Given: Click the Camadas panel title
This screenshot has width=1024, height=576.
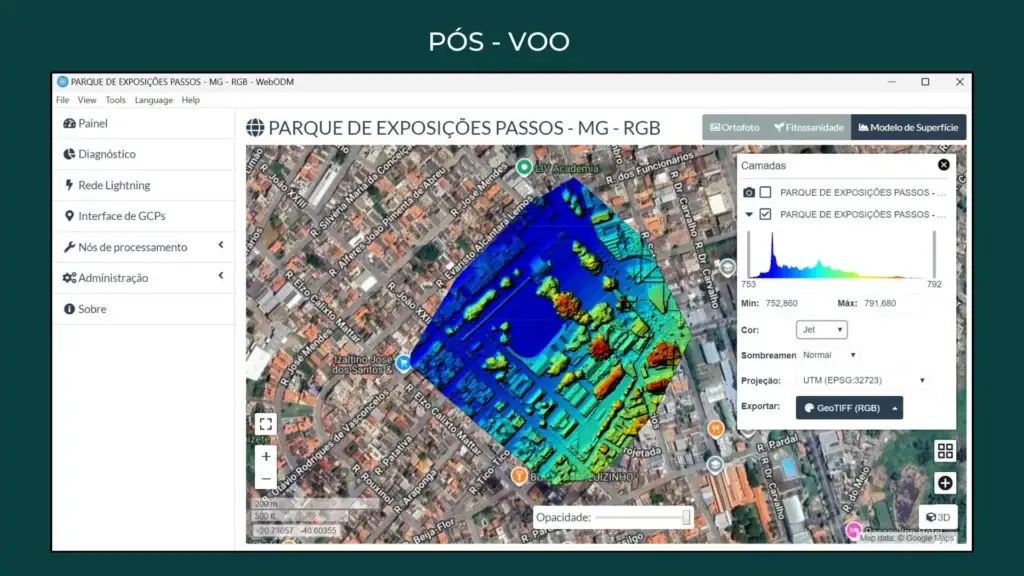Looking at the screenshot, I should pyautogui.click(x=763, y=166).
